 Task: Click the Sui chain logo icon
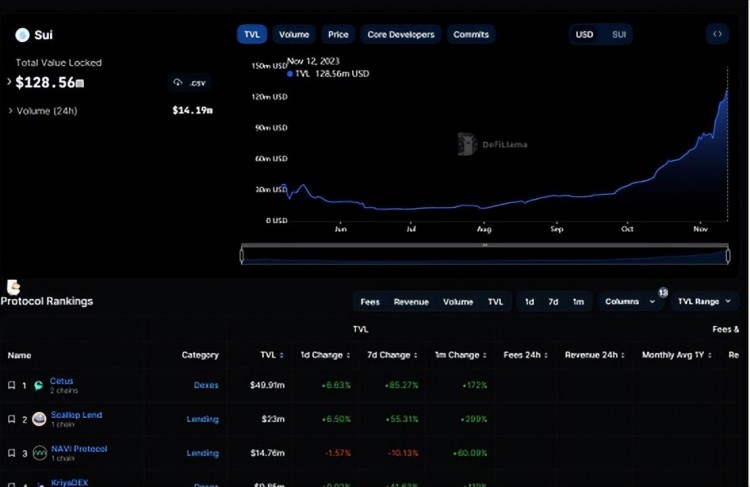(x=22, y=35)
